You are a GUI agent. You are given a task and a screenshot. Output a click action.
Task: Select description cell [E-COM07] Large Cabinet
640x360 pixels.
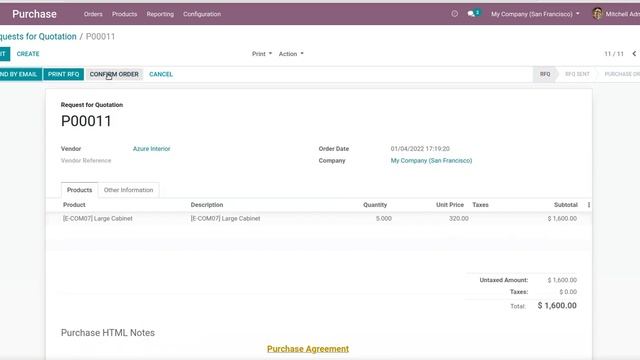(225, 219)
